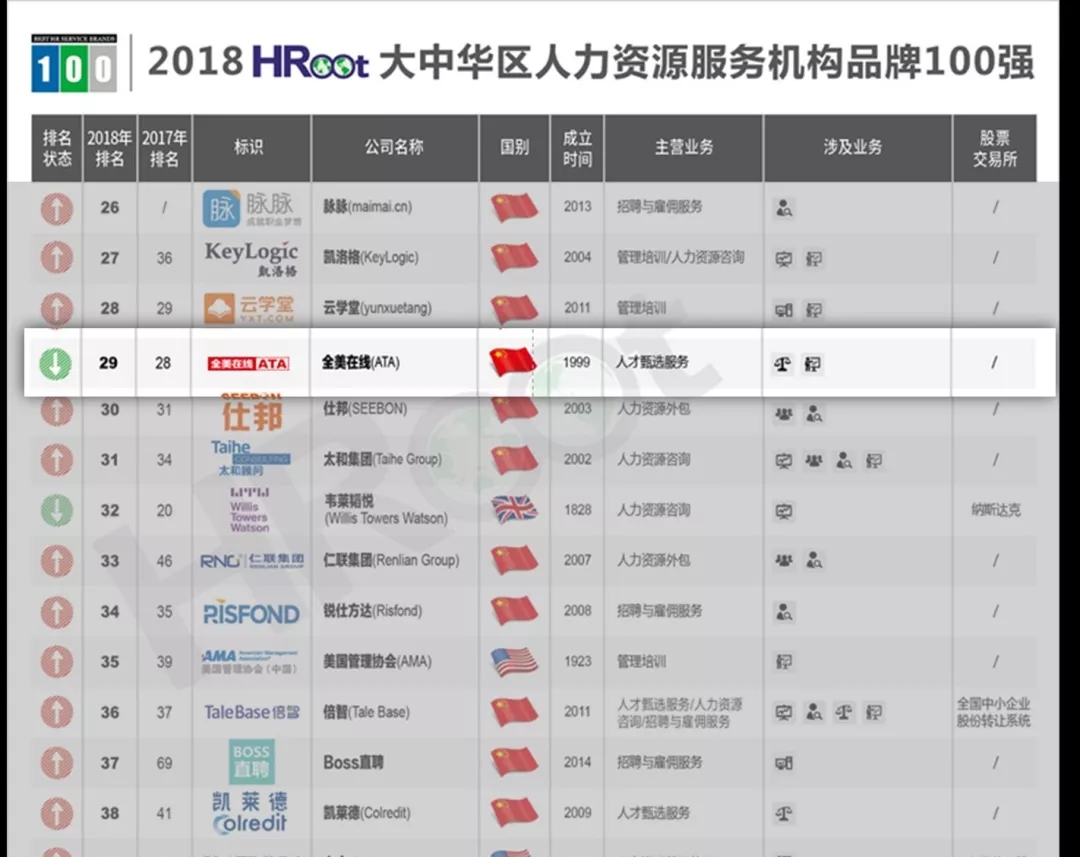The width and height of the screenshot is (1080, 857).
Task: Click the TaleBase 倍智 logo
Action: [x=251, y=712]
